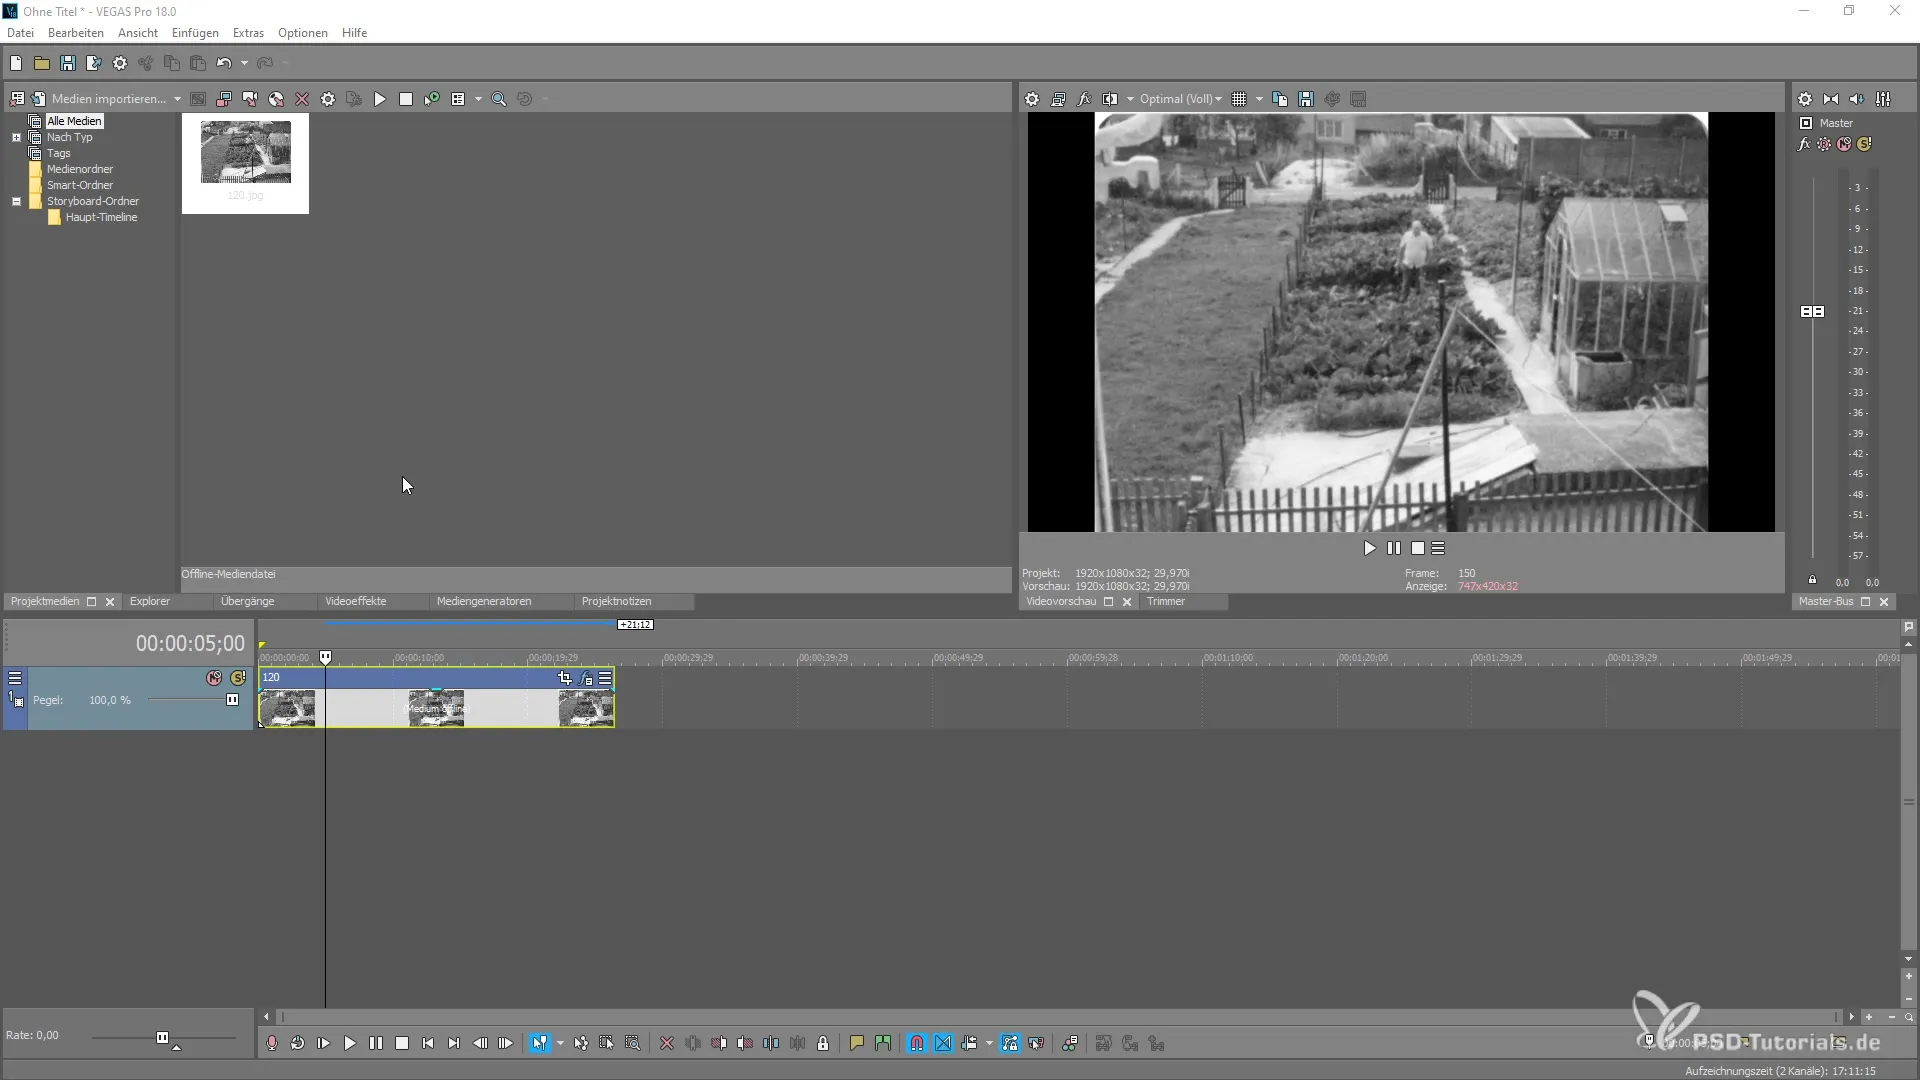Toggle solo on the video track
Screen dimensions: 1920x1080
click(238, 678)
